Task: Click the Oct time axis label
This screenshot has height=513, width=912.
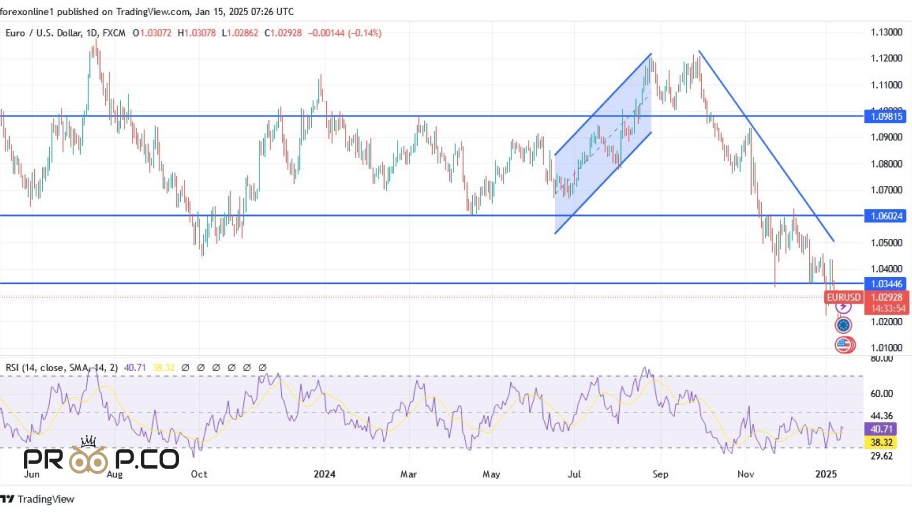Action: point(199,474)
